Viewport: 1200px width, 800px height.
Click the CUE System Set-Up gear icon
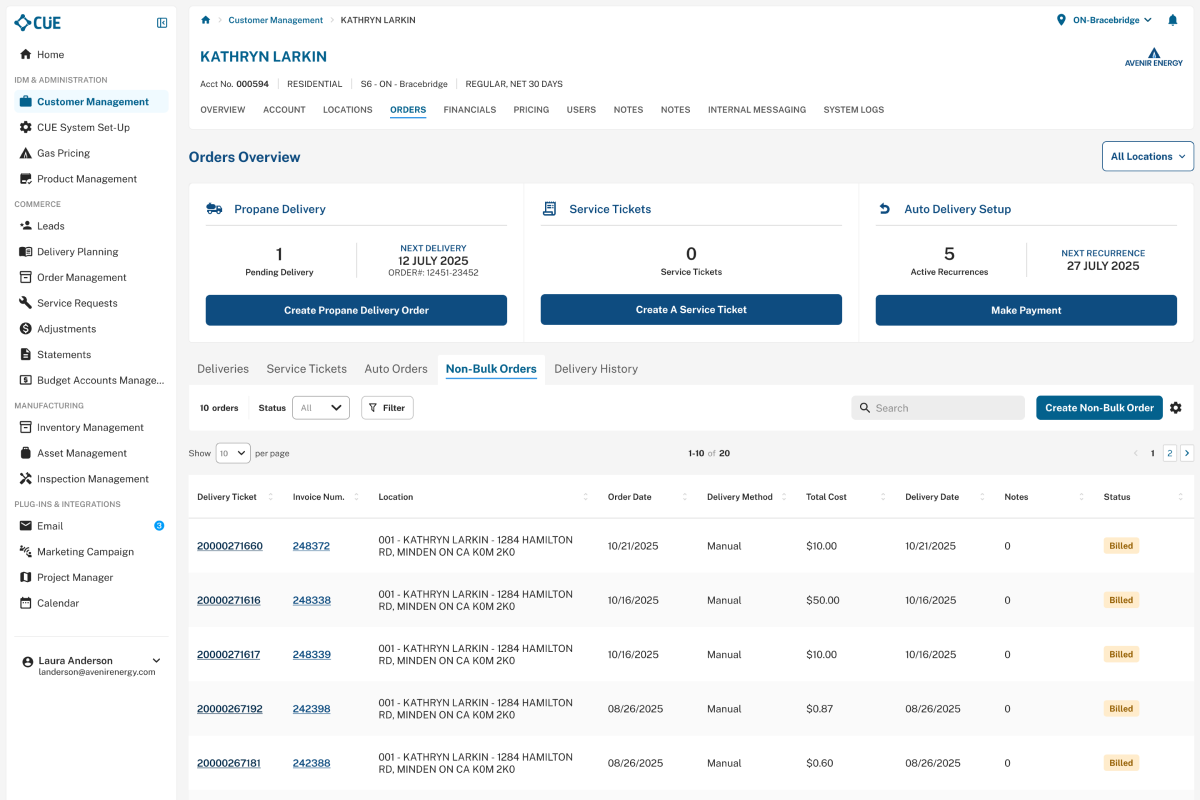pyautogui.click(x=26, y=127)
